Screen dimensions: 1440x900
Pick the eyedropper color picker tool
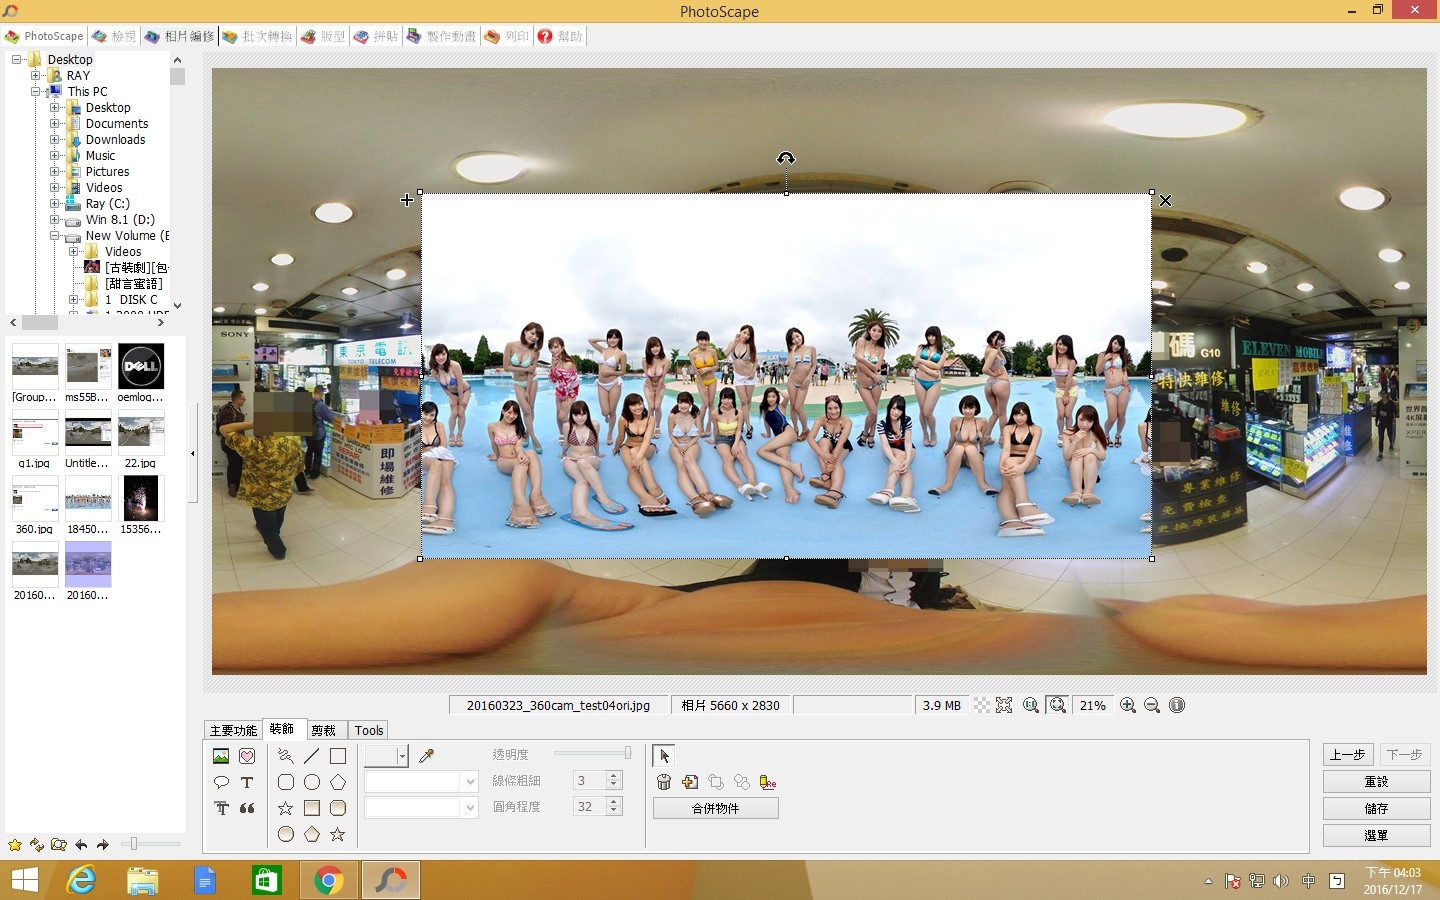click(x=427, y=756)
